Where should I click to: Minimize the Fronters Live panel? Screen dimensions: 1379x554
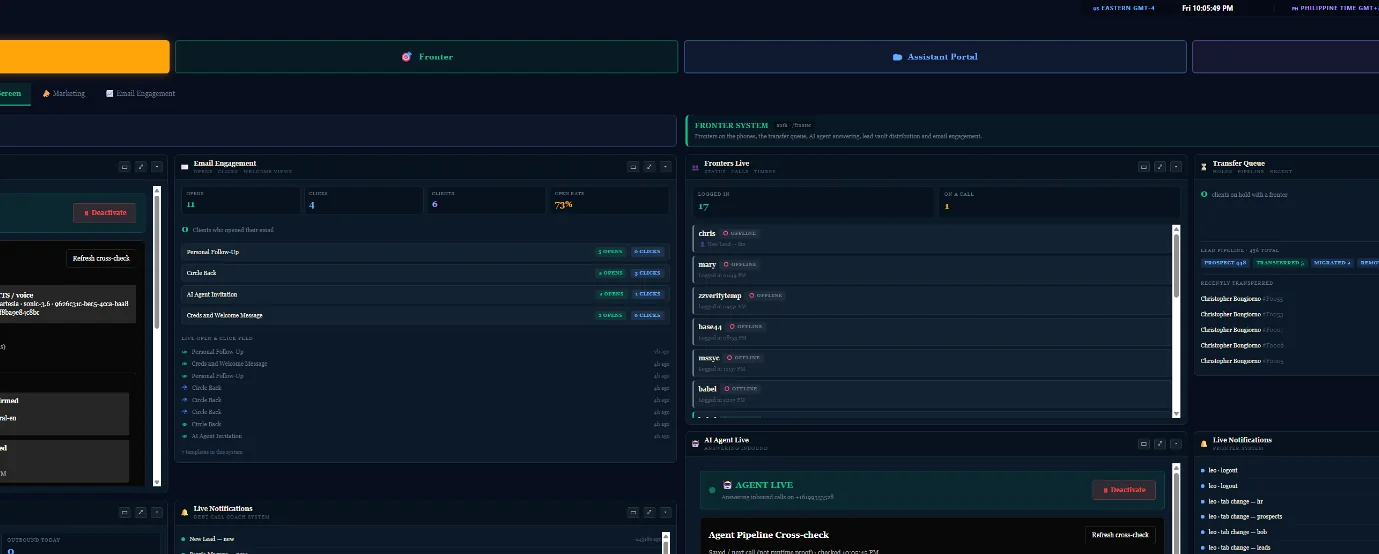tap(1144, 167)
